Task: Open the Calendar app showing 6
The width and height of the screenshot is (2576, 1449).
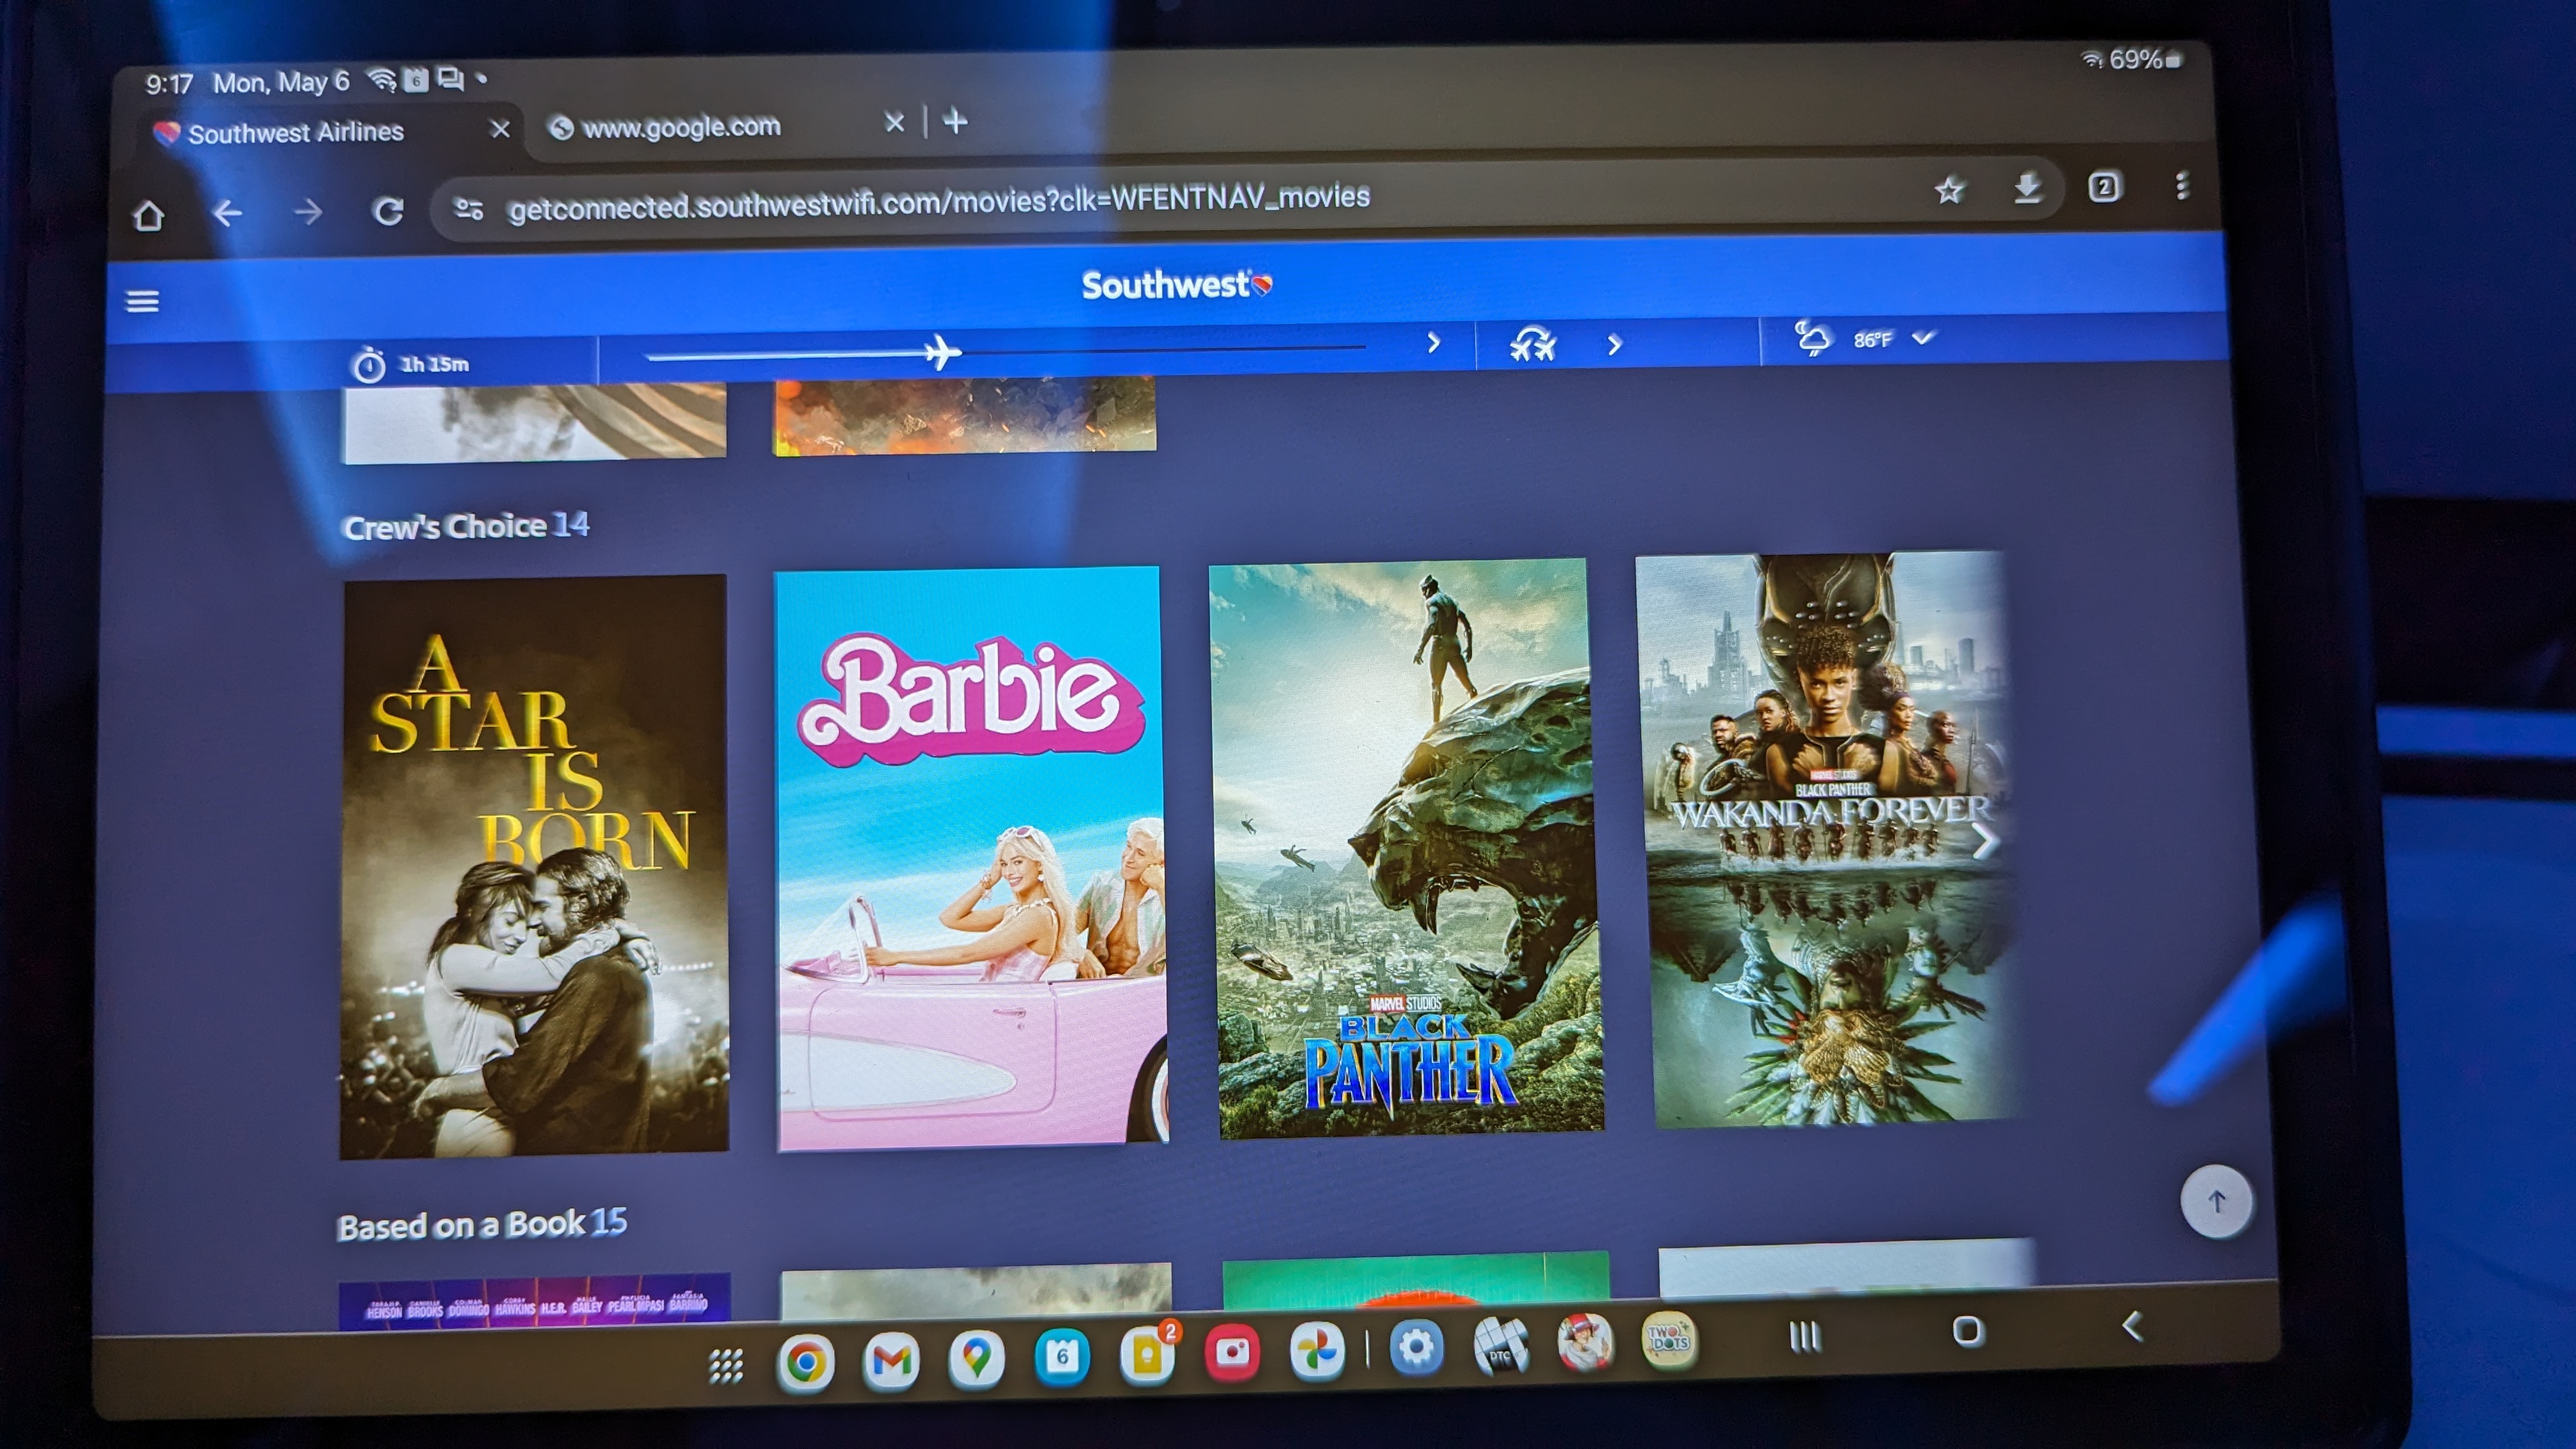Action: 1061,1356
